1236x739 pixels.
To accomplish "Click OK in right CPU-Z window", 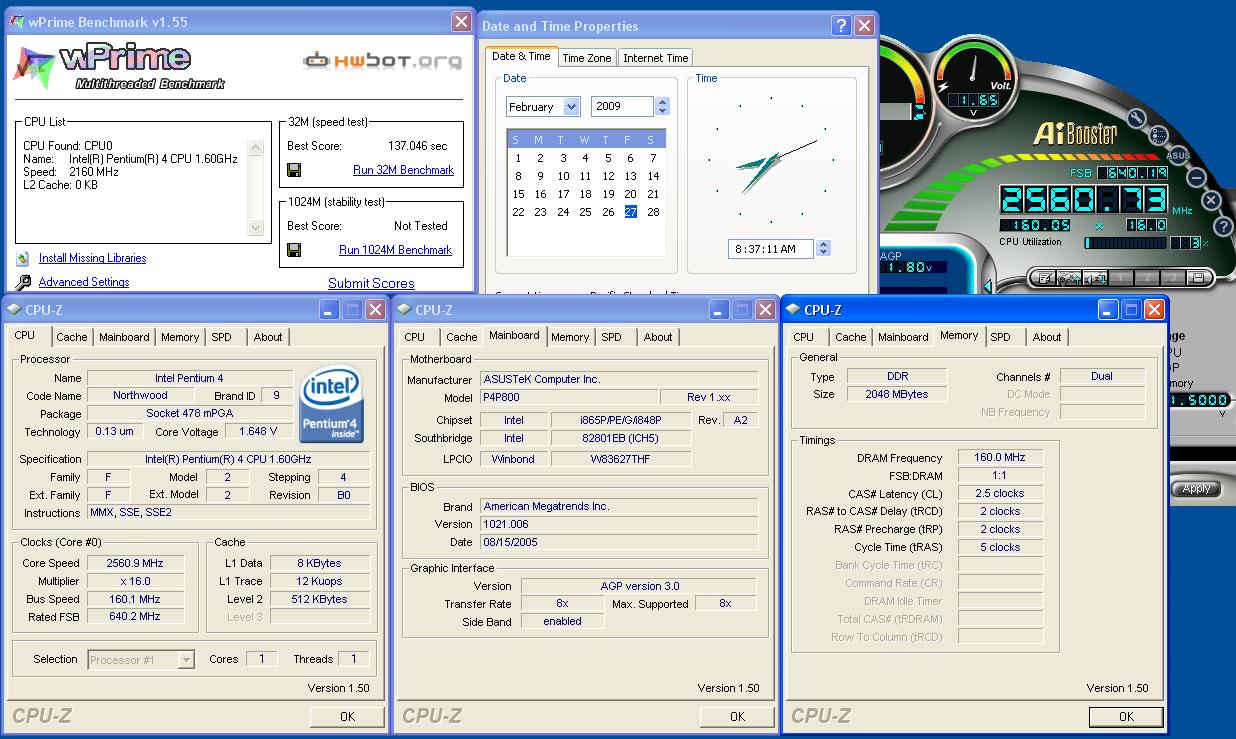I will click(1126, 716).
